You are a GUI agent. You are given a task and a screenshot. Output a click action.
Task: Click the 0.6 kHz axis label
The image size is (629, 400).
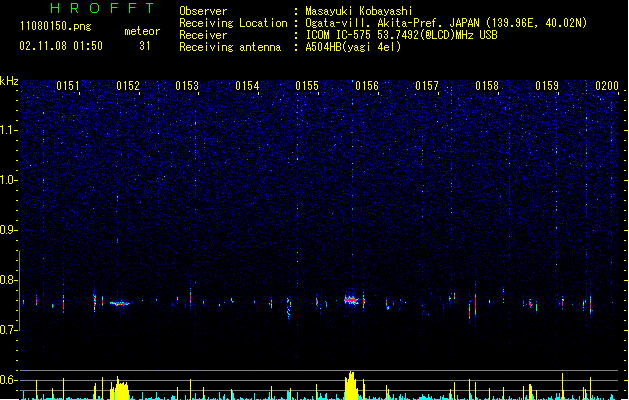(x=9, y=380)
